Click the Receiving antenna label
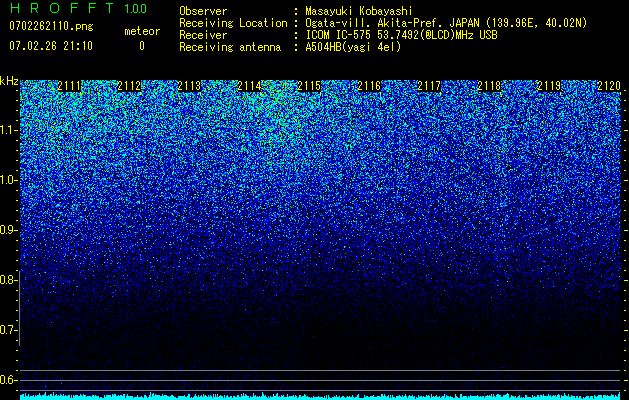Viewport: 629px width, 400px height. [230, 47]
